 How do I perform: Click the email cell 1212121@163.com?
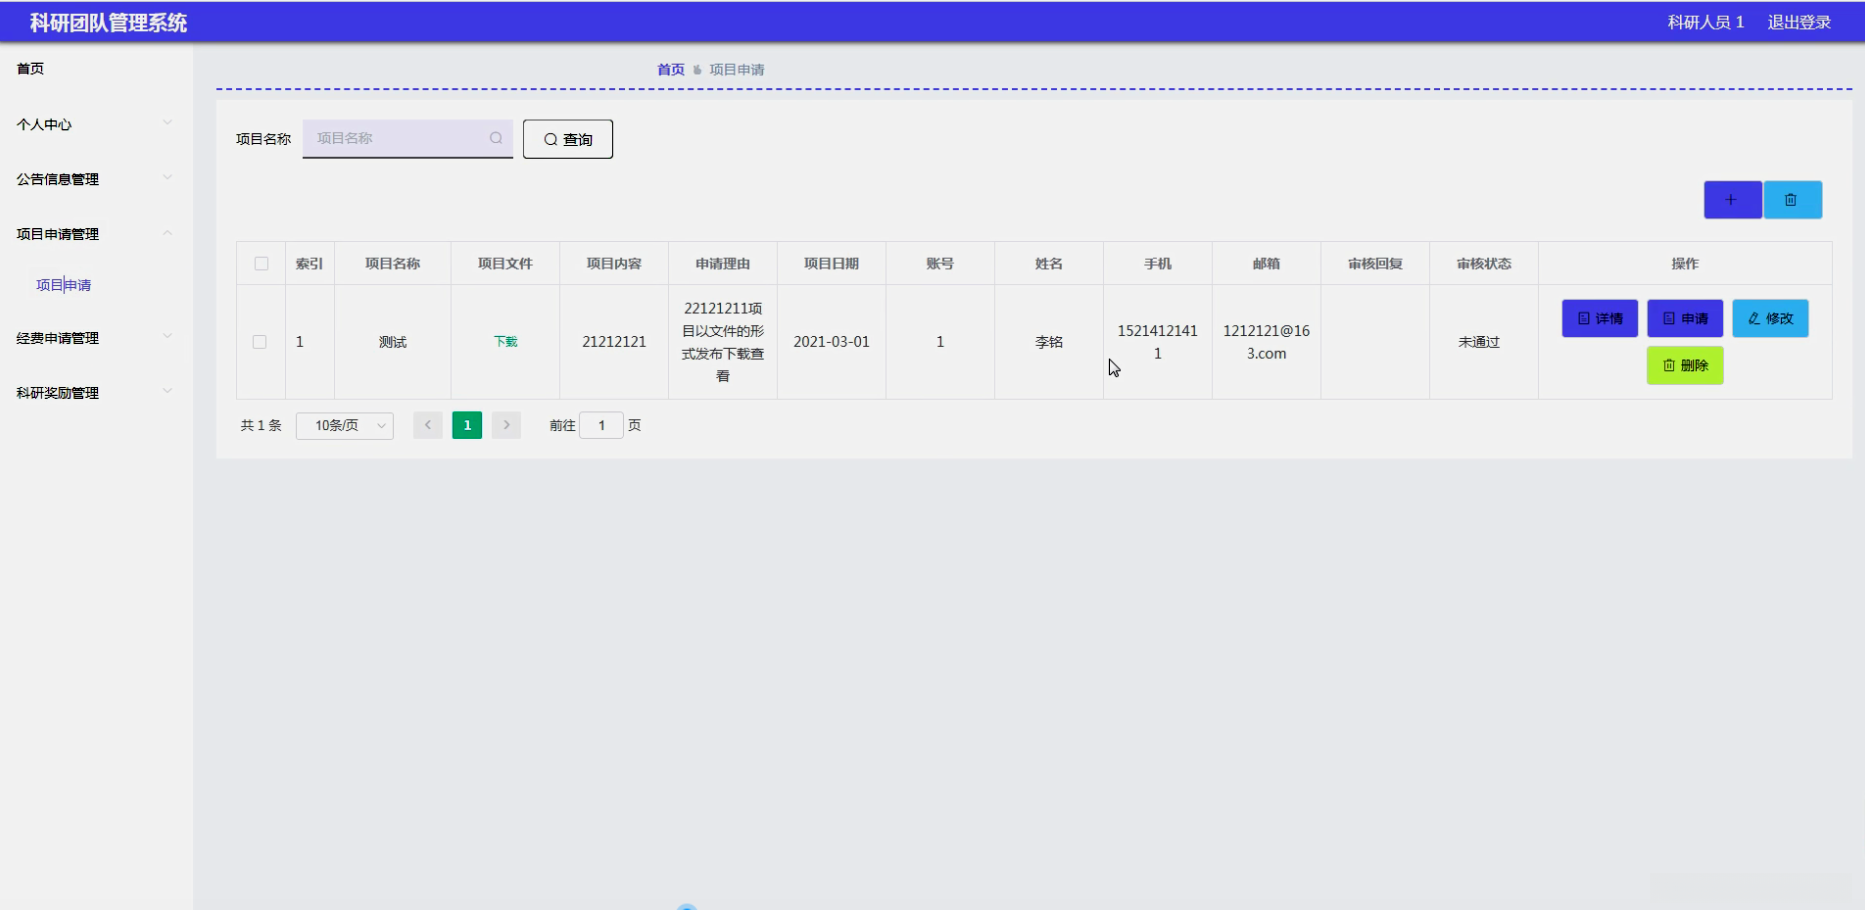(x=1266, y=342)
